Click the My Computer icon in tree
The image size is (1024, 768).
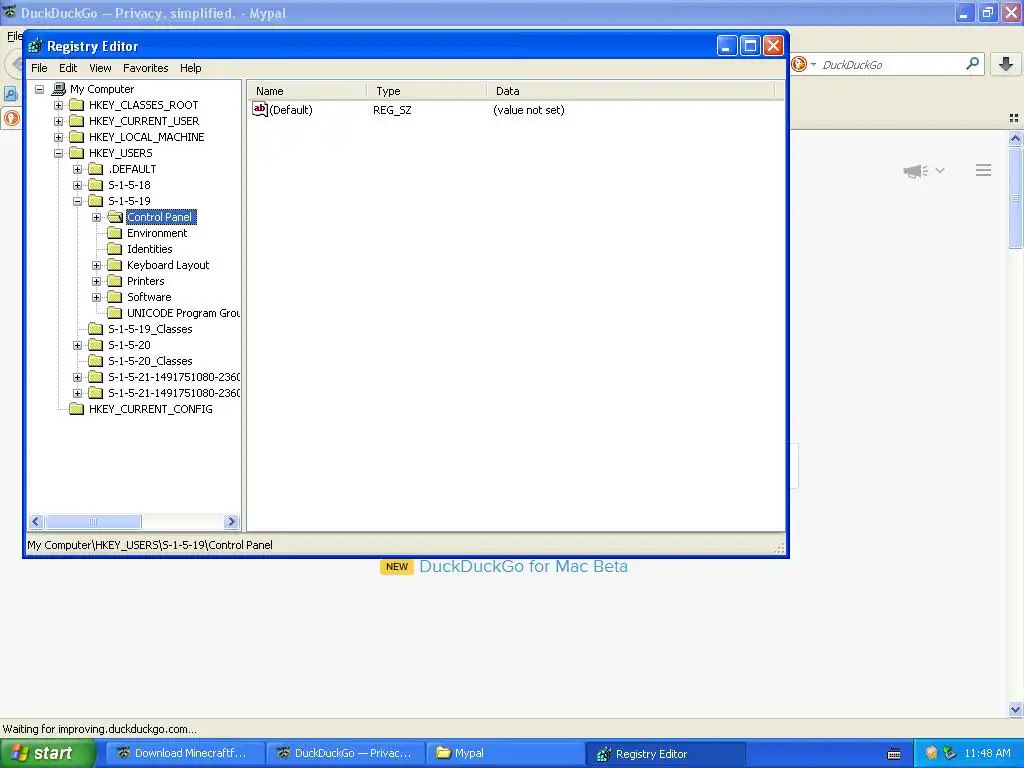(59, 88)
